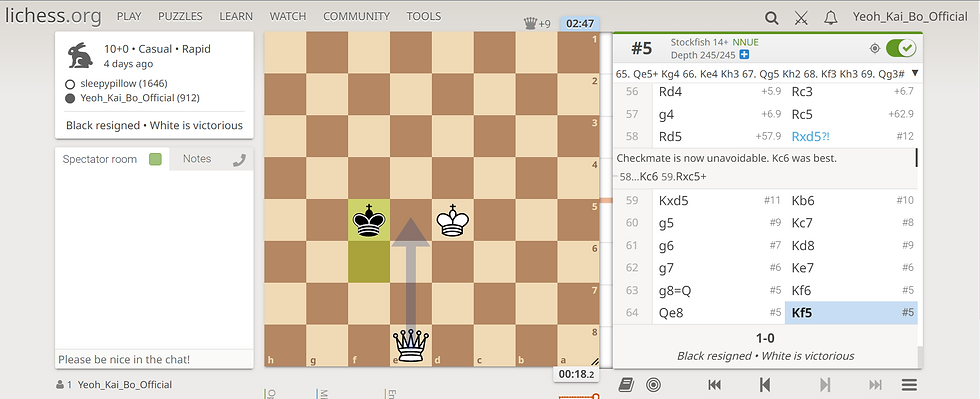Open sleepypillow player profile
This screenshot has height=399, width=980.
[x=123, y=83]
